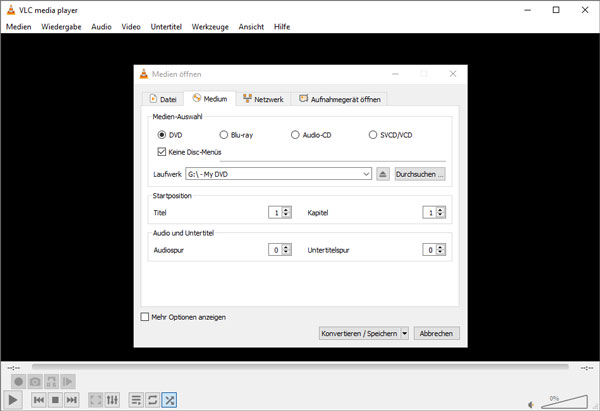Eject the disc using the eject button
600x411 pixels.
(x=383, y=174)
